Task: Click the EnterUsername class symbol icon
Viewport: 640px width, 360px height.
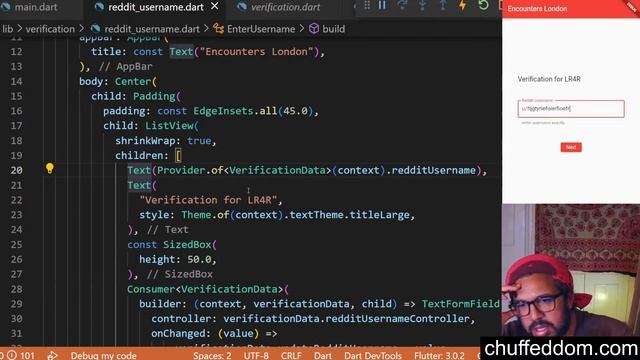Action: (x=219, y=29)
